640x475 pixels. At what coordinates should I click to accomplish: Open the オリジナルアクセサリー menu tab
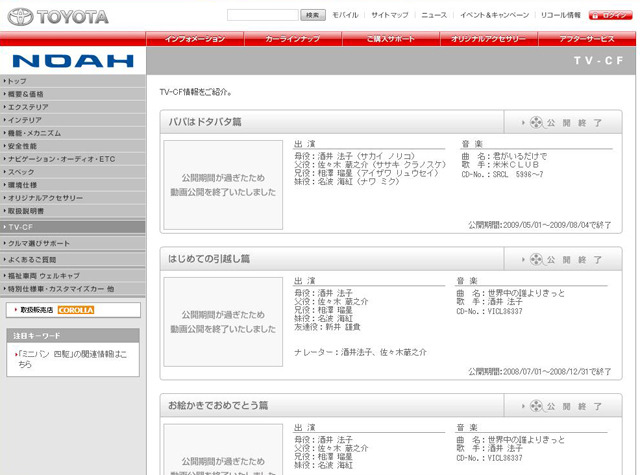pos(489,39)
